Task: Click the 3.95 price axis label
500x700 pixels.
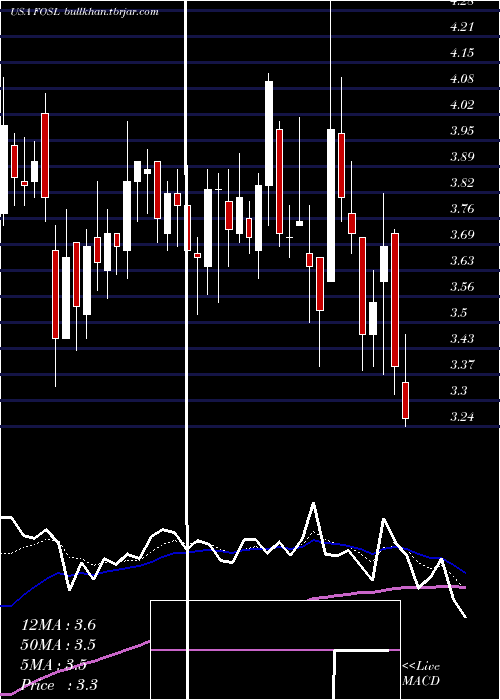Action: coord(462,131)
